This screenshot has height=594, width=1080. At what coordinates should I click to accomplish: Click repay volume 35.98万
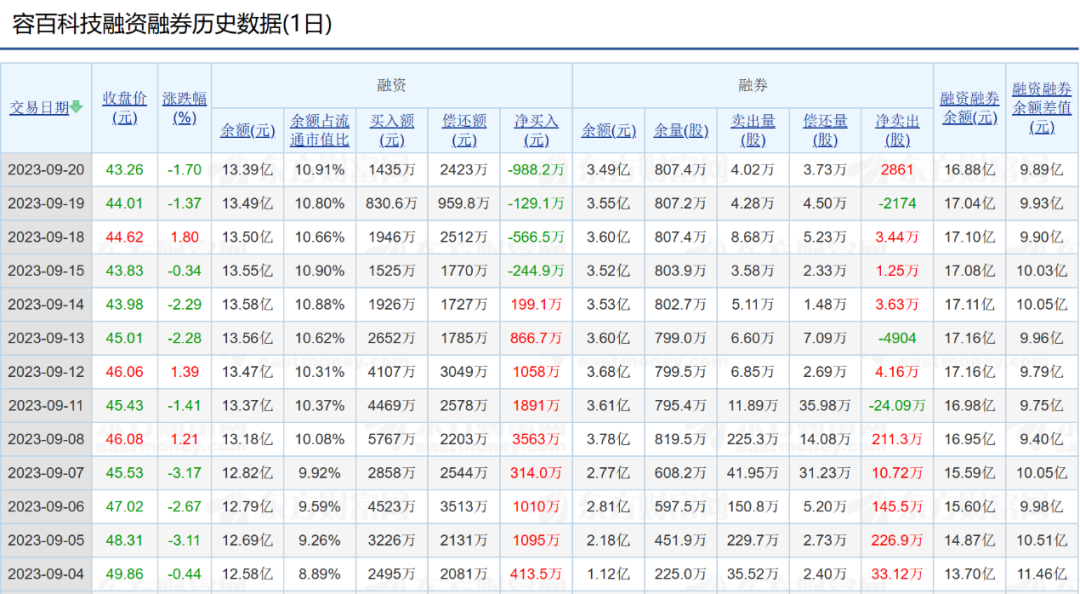[825, 406]
